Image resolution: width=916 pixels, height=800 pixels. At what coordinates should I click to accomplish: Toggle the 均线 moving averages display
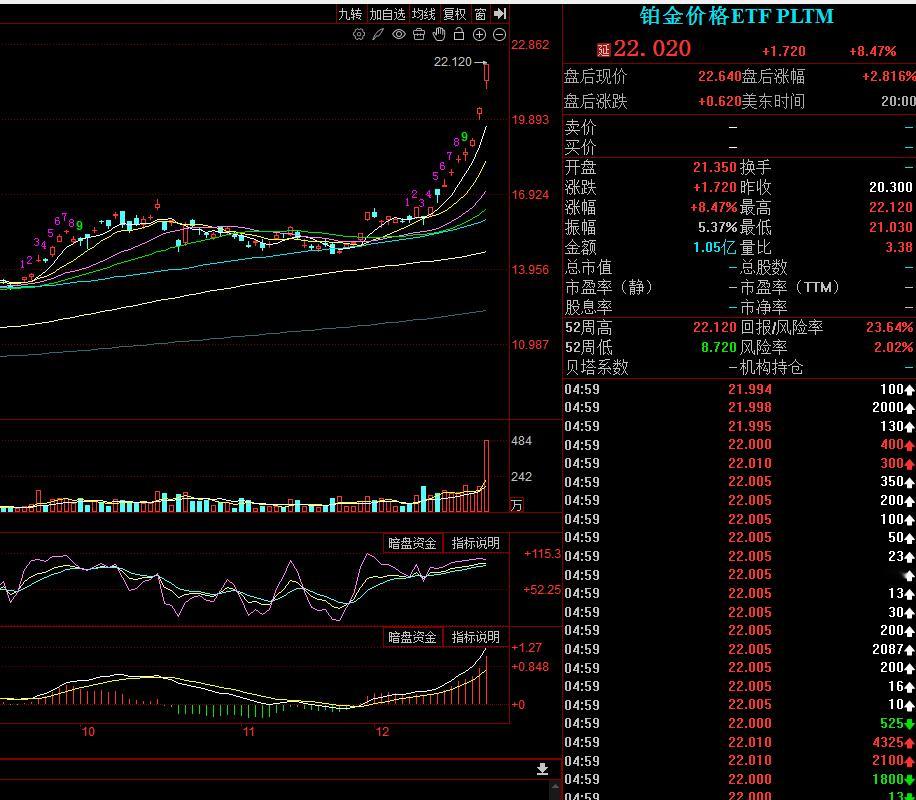pos(423,14)
